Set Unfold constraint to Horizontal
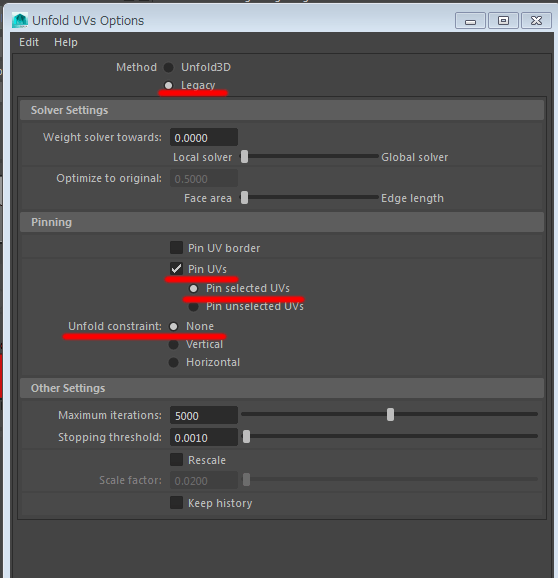Screen dimensions: 558x578 click(174, 362)
